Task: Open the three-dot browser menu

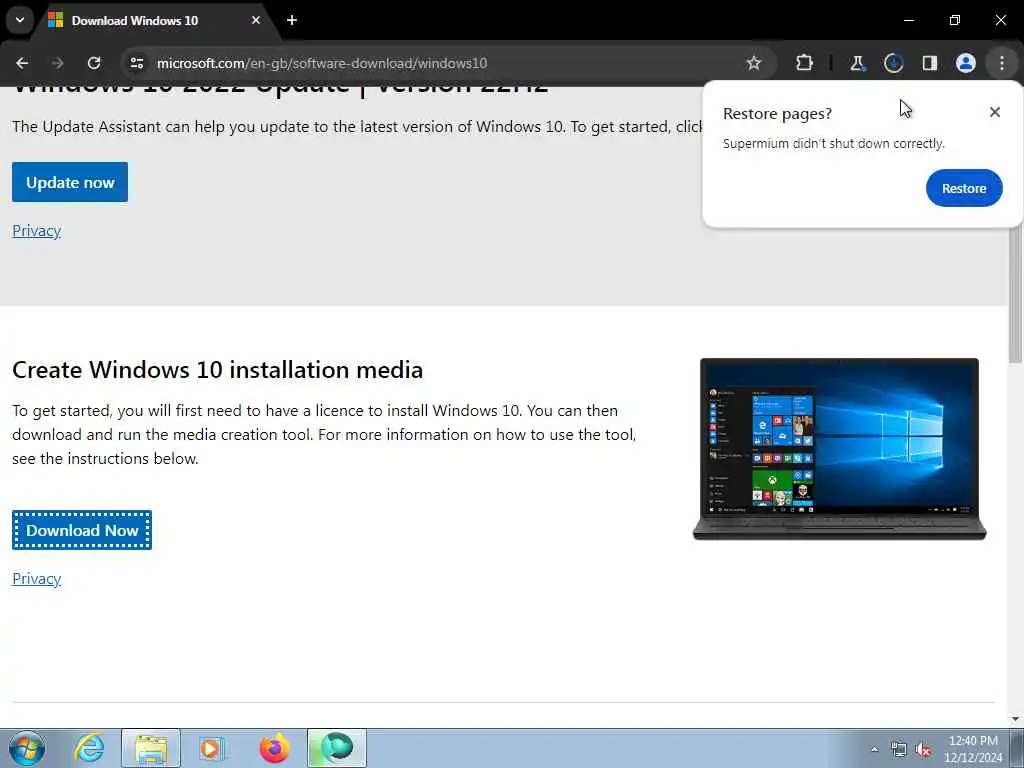Action: pos(1002,63)
